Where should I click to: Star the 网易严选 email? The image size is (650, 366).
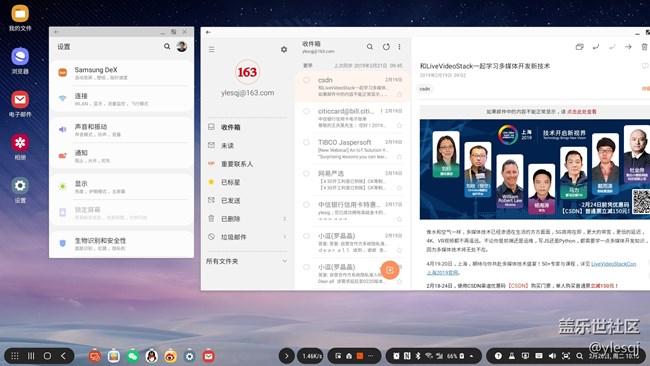point(399,188)
